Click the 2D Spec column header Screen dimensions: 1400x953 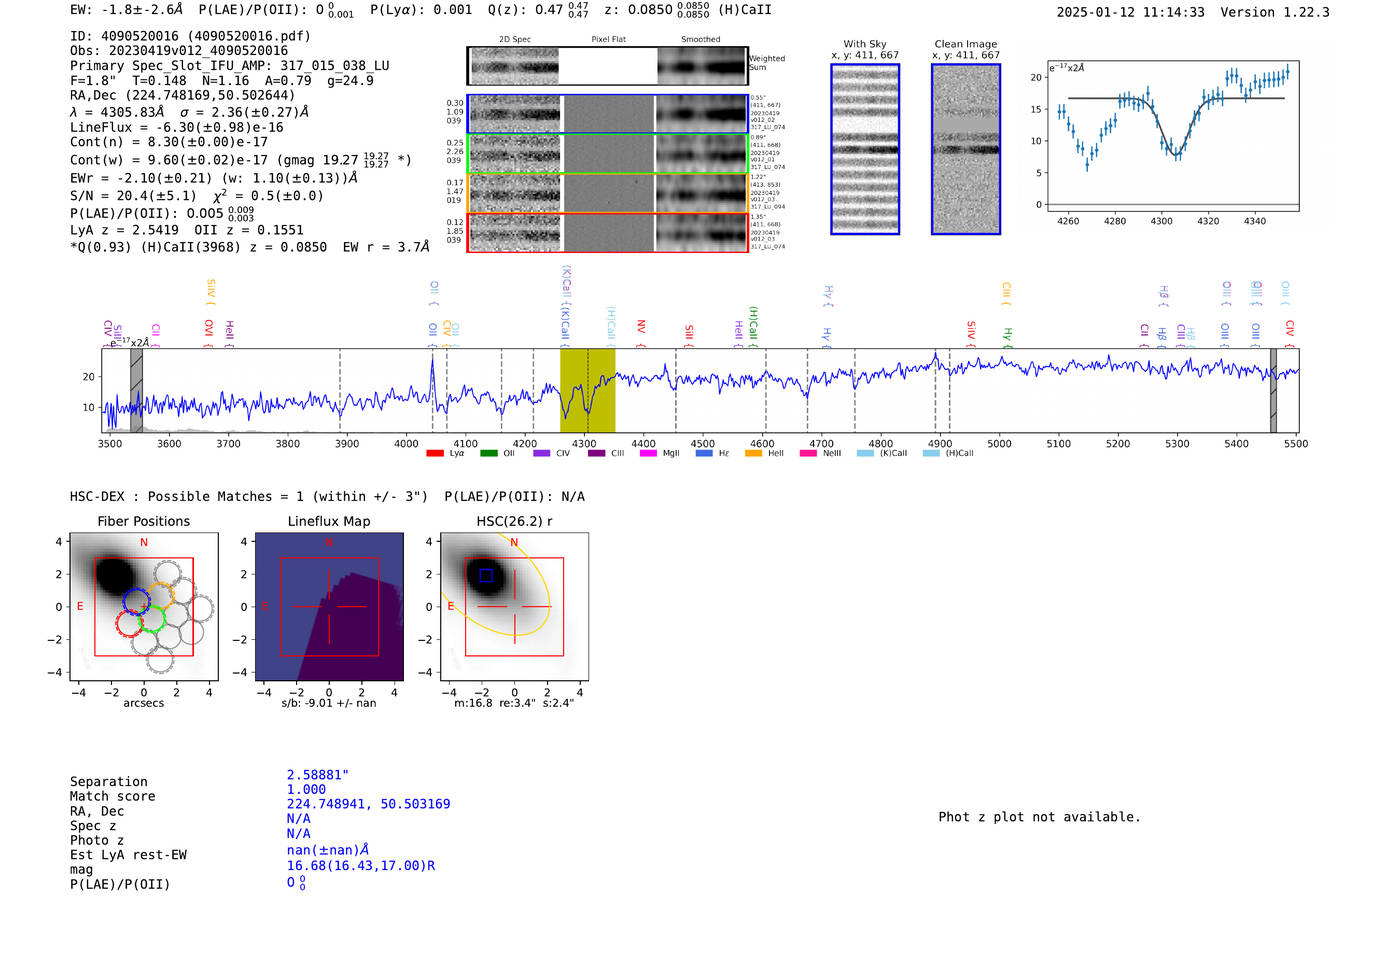click(x=515, y=40)
